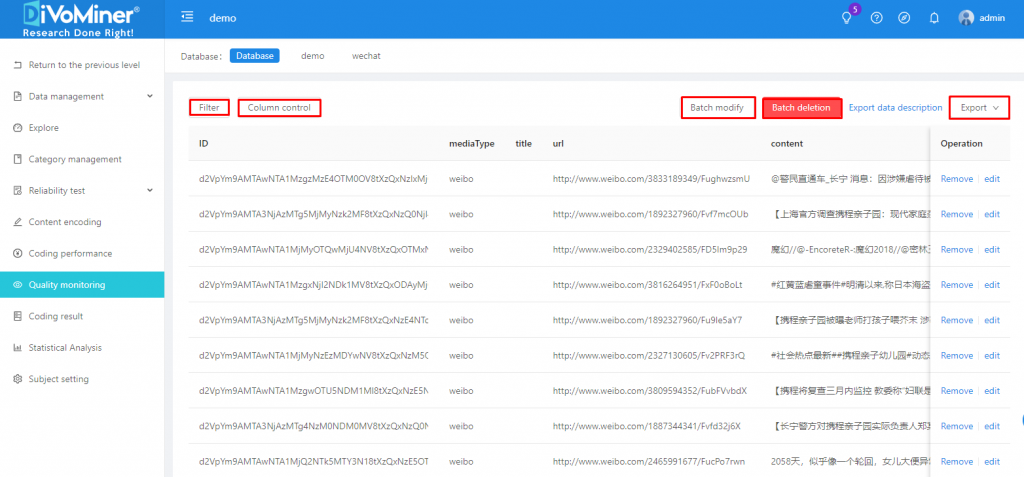Open the help question mark icon
The height and width of the screenshot is (477, 1024).
click(877, 18)
